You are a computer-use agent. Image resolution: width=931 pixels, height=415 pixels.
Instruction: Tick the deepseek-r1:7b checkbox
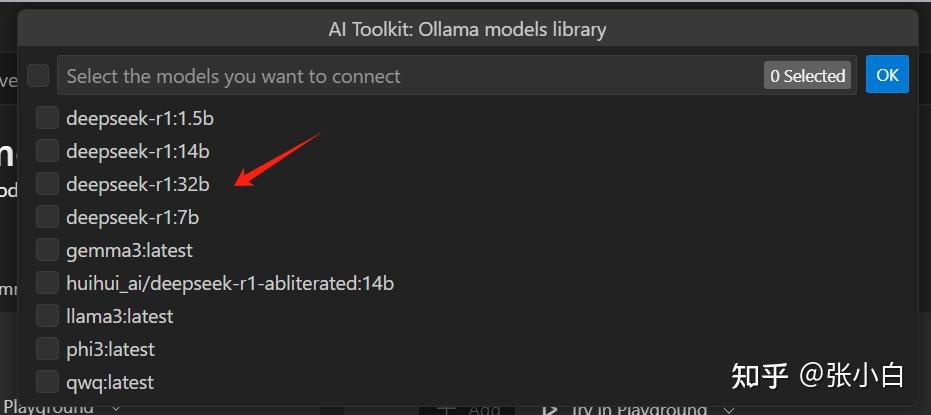[x=47, y=217]
